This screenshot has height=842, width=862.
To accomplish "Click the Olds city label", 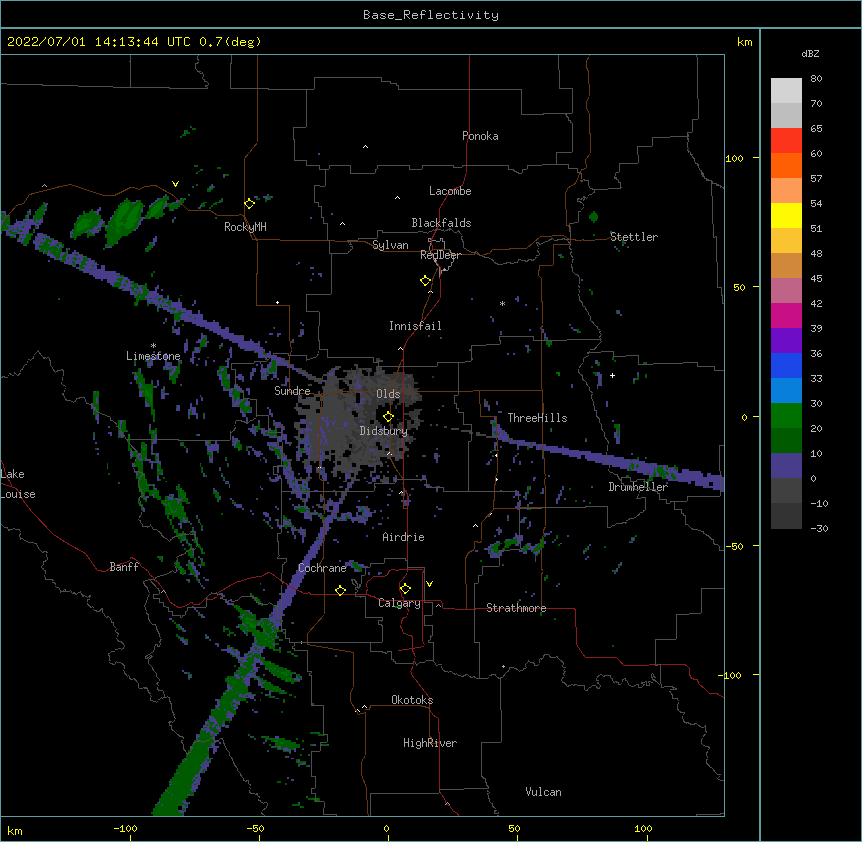I will click(x=388, y=394).
